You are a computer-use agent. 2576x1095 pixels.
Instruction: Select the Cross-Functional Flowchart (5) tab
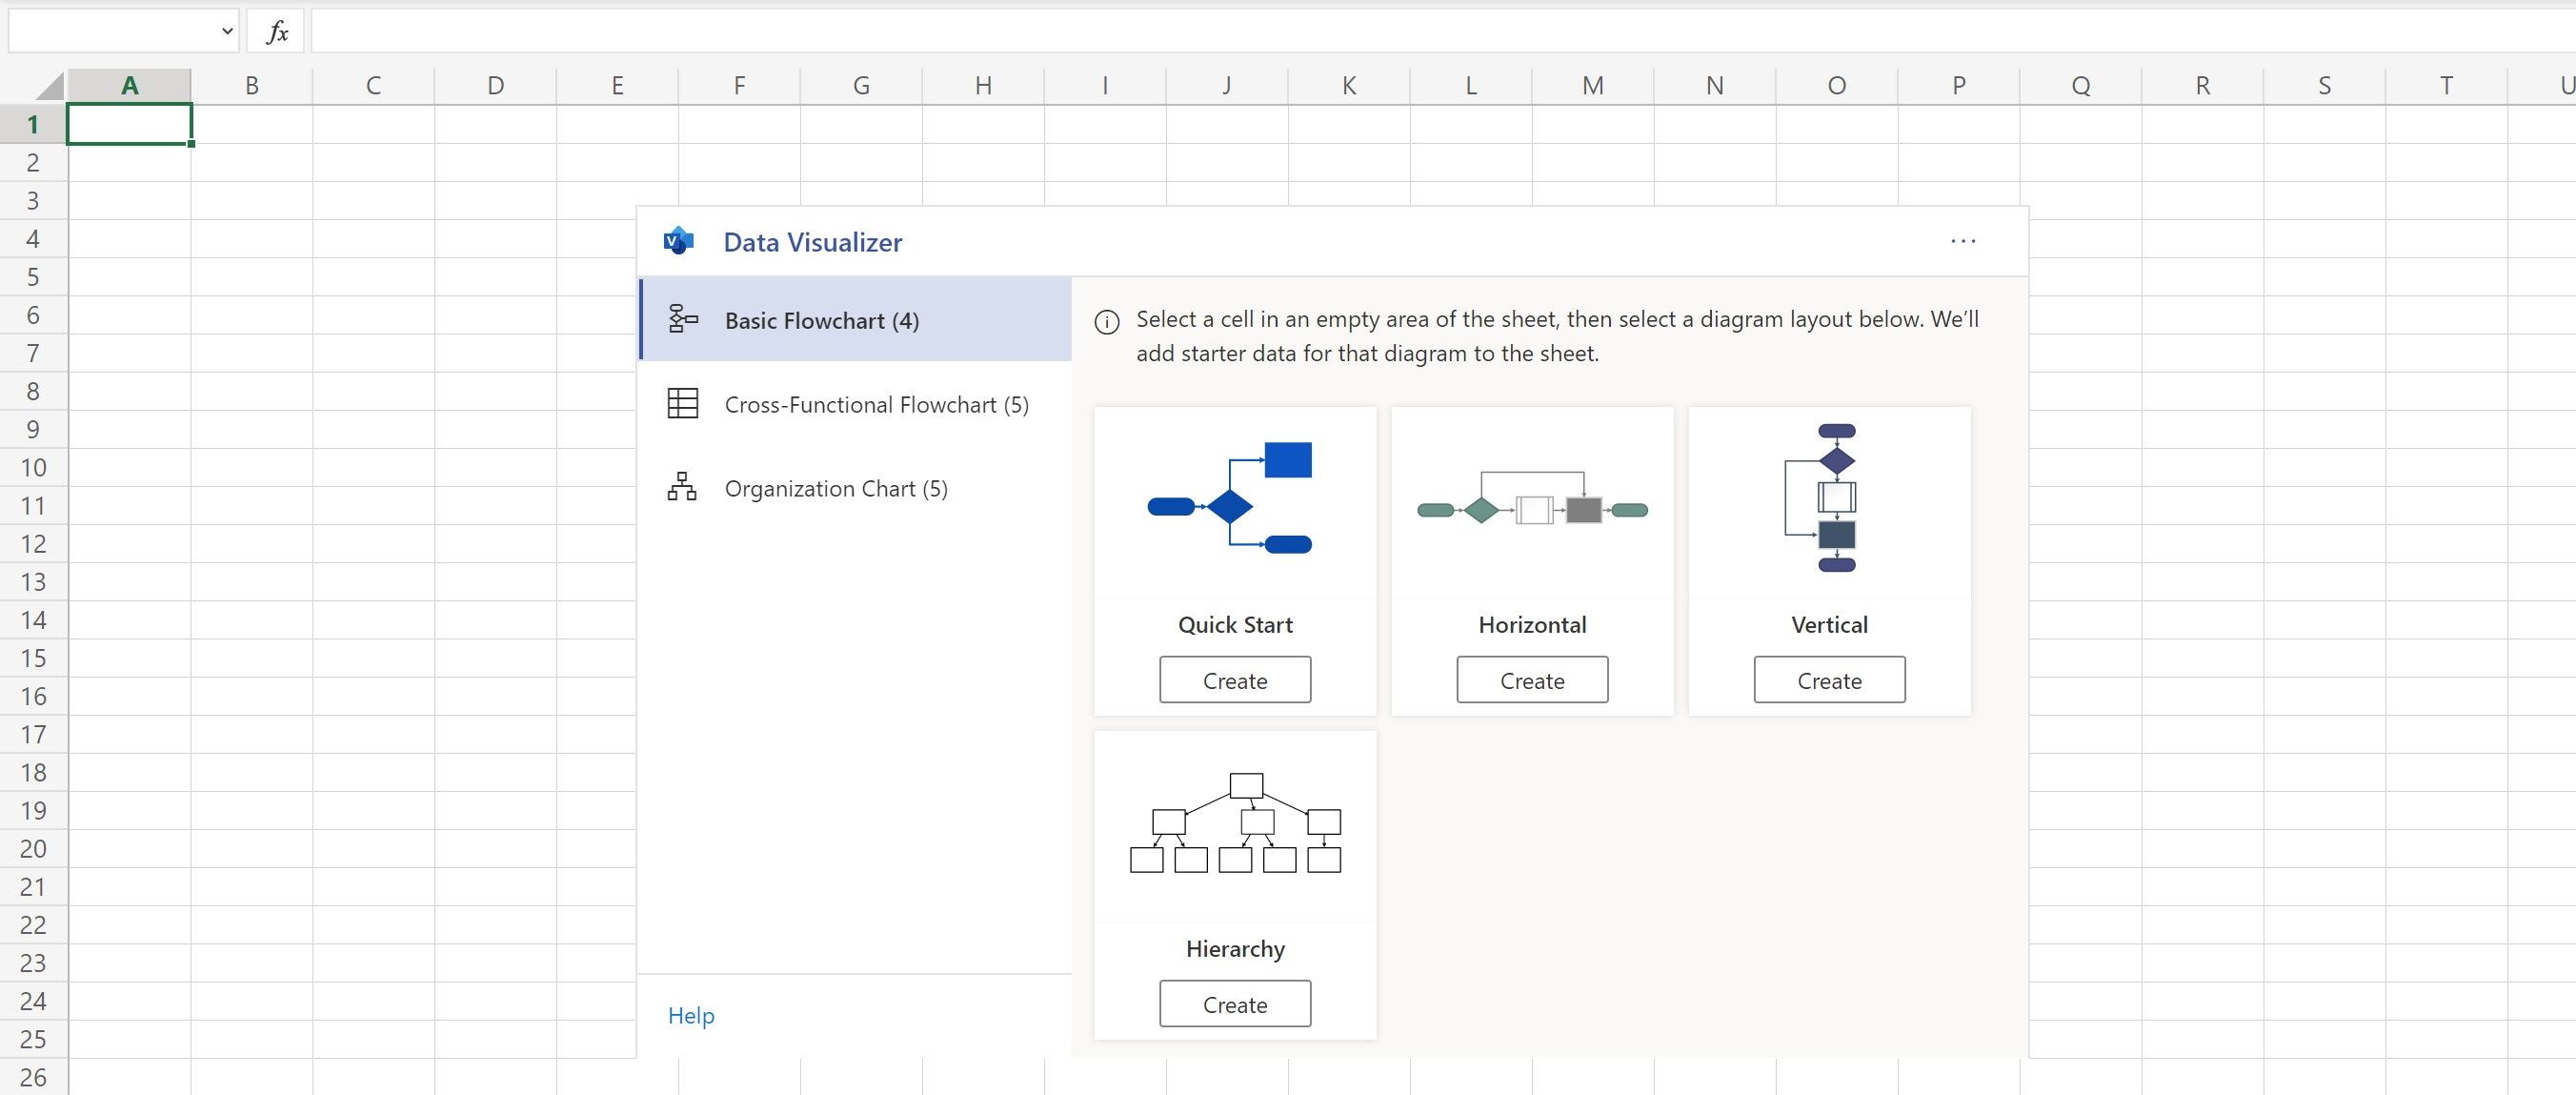[876, 404]
